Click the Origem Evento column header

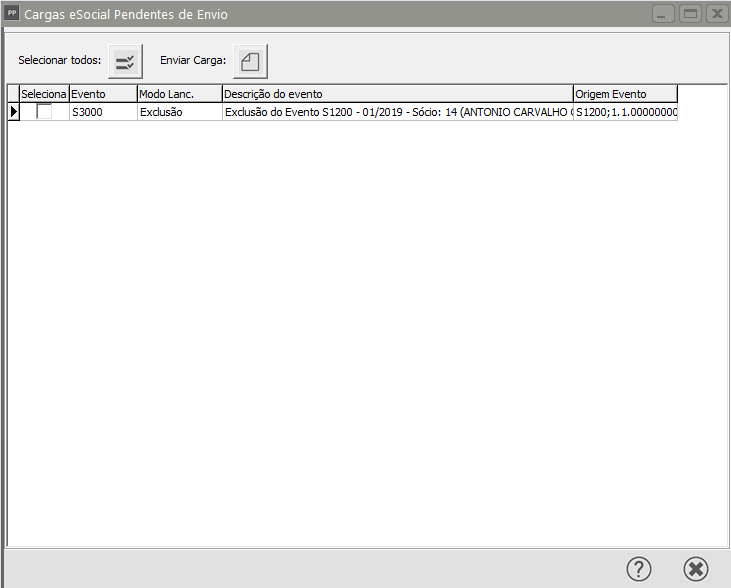[x=625, y=94]
